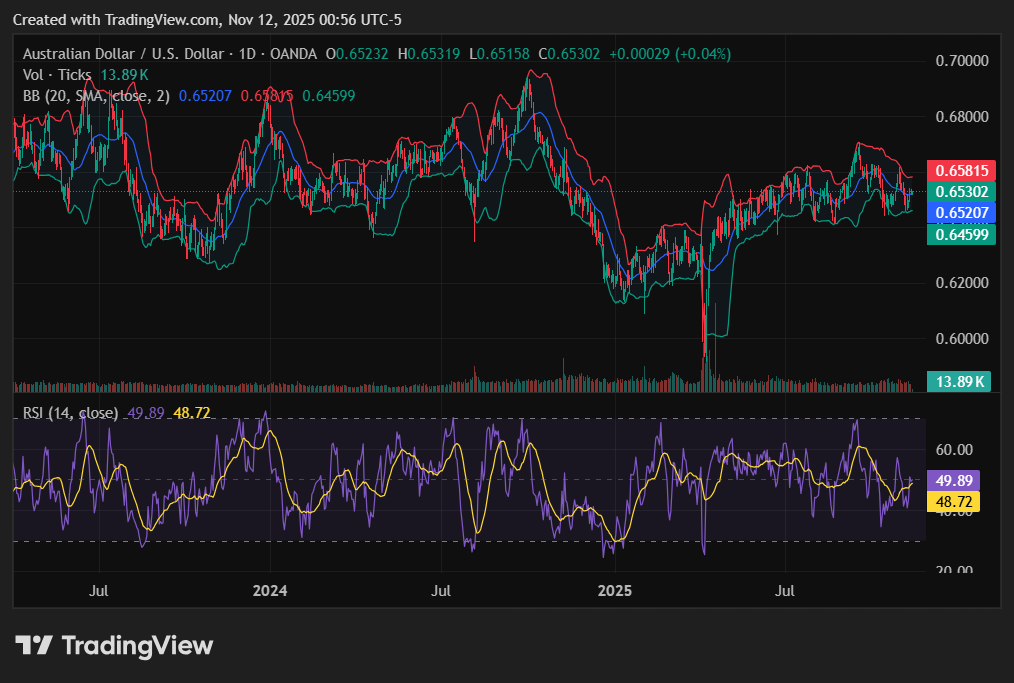This screenshot has height=683, width=1014.
Task: Click the 2024 label on time axis
Action: 270,591
